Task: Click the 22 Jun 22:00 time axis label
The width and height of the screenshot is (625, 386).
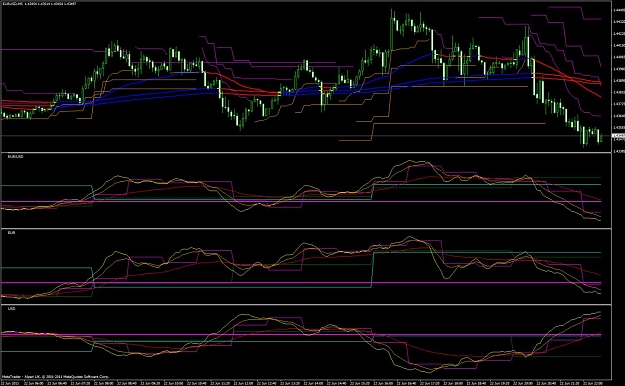Action: pyautogui.click(x=592, y=382)
